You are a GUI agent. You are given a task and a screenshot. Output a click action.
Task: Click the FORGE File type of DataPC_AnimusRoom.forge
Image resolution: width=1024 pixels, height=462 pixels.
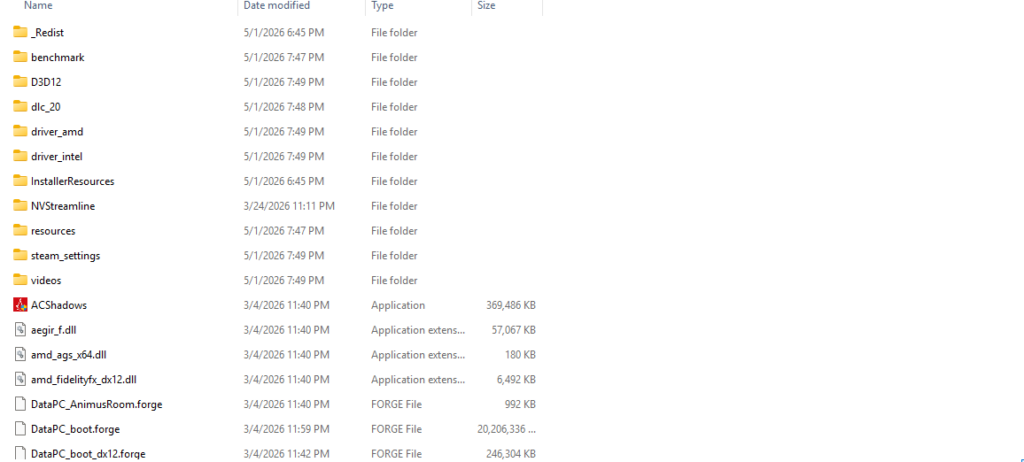[x=396, y=404]
